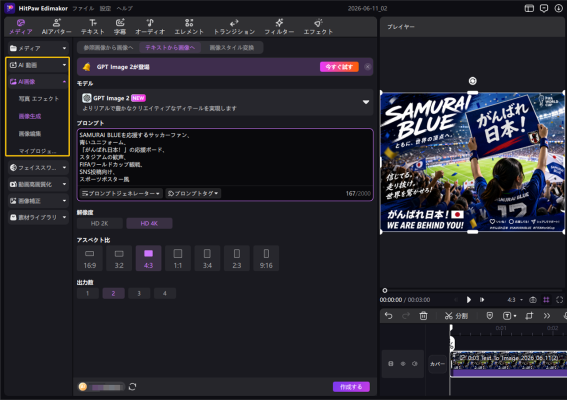
Task: Choose 16:9 aspect ratio
Action: point(90,258)
